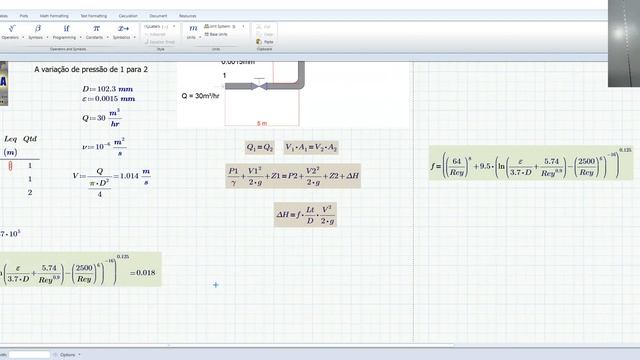This screenshot has width=640, height=360.
Task: Select the 'ΔH=f·Lt/D·V²/2g' head loss equation
Action: (x=305, y=214)
